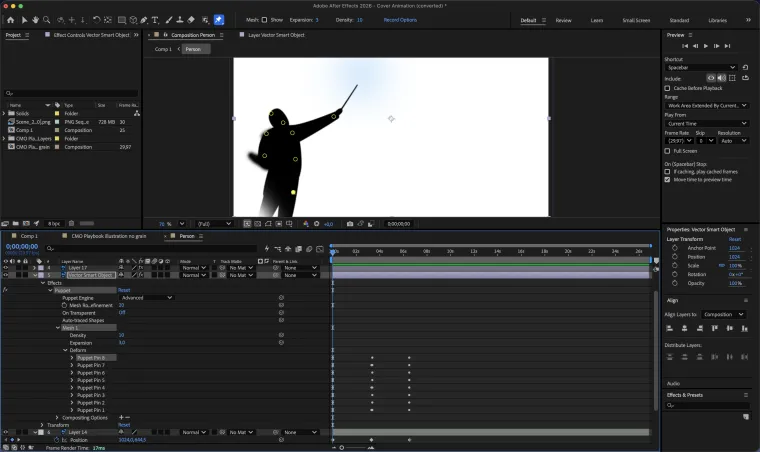Click the Home icon in the toolbar
This screenshot has width=760, height=452.
11,20
